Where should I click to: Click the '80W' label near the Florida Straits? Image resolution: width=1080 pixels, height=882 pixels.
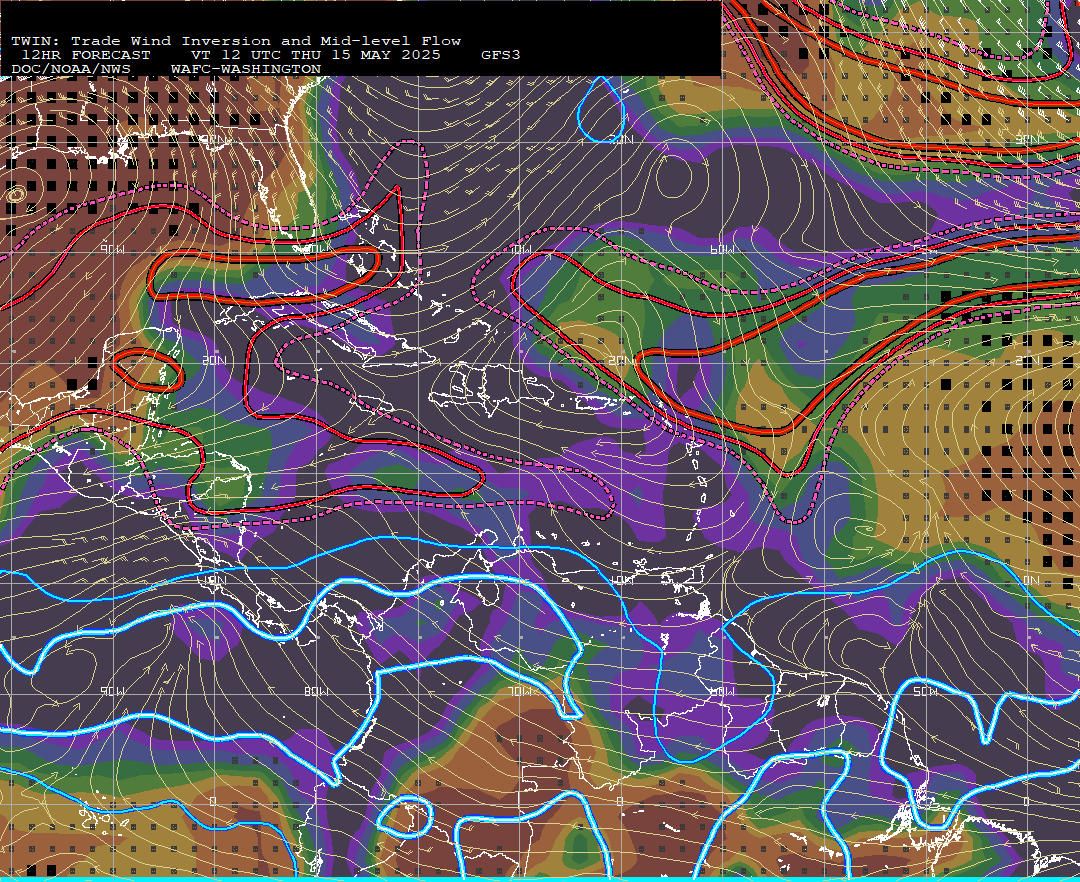click(316, 249)
